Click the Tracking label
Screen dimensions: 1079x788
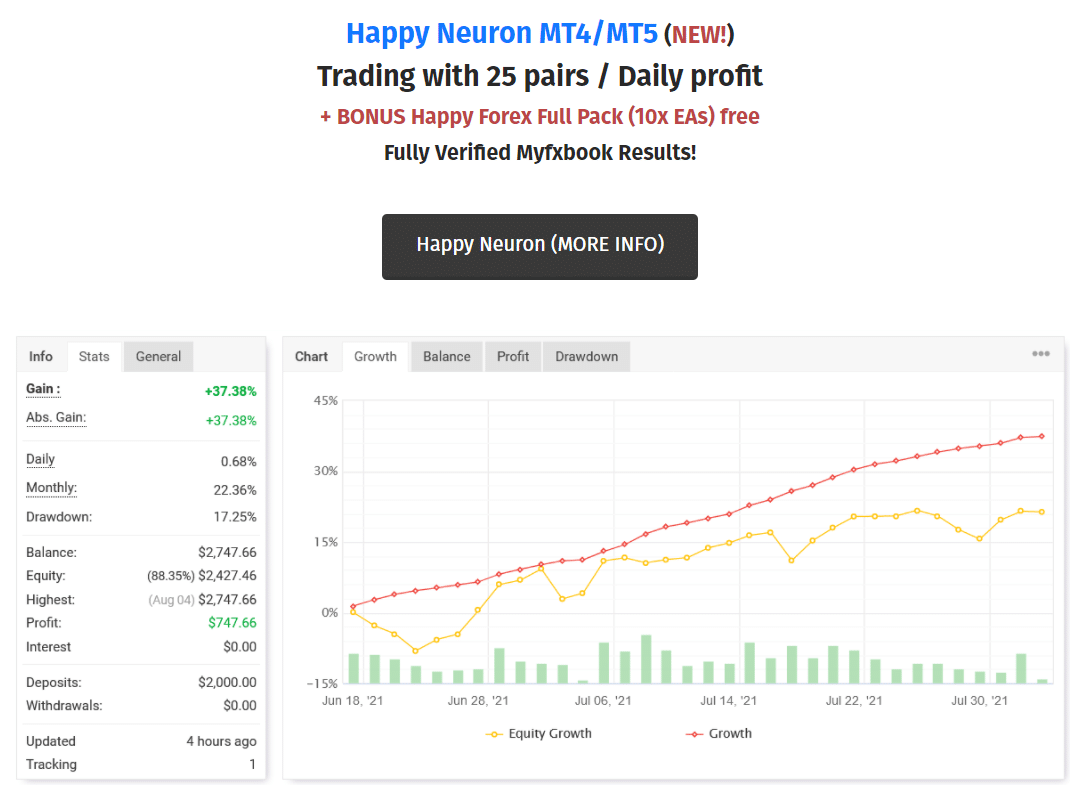pos(52,765)
